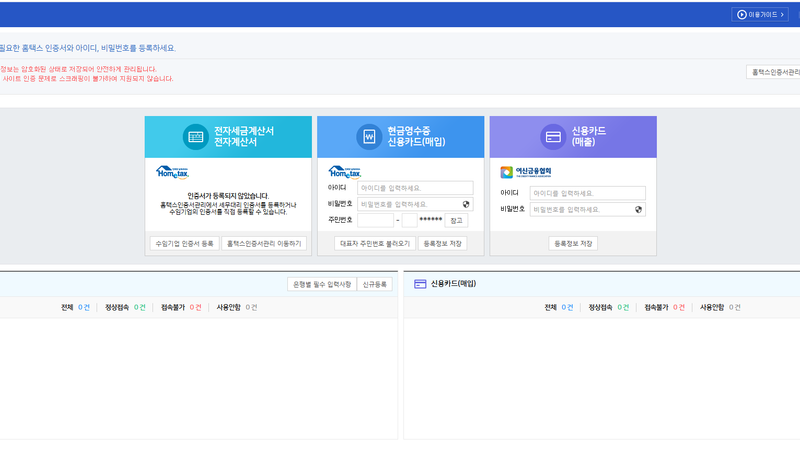Focus the 신용카드(매출) 아이디 input field
Image resolution: width=800 pixels, height=450 pixels.
click(x=588, y=193)
